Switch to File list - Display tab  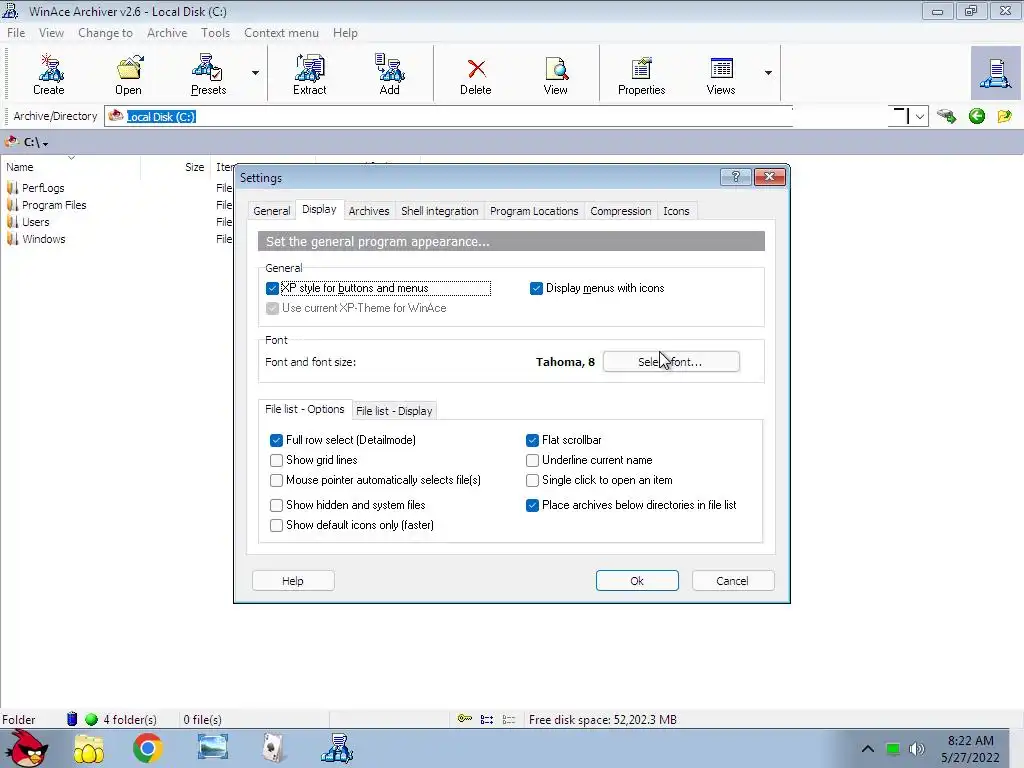coord(394,411)
